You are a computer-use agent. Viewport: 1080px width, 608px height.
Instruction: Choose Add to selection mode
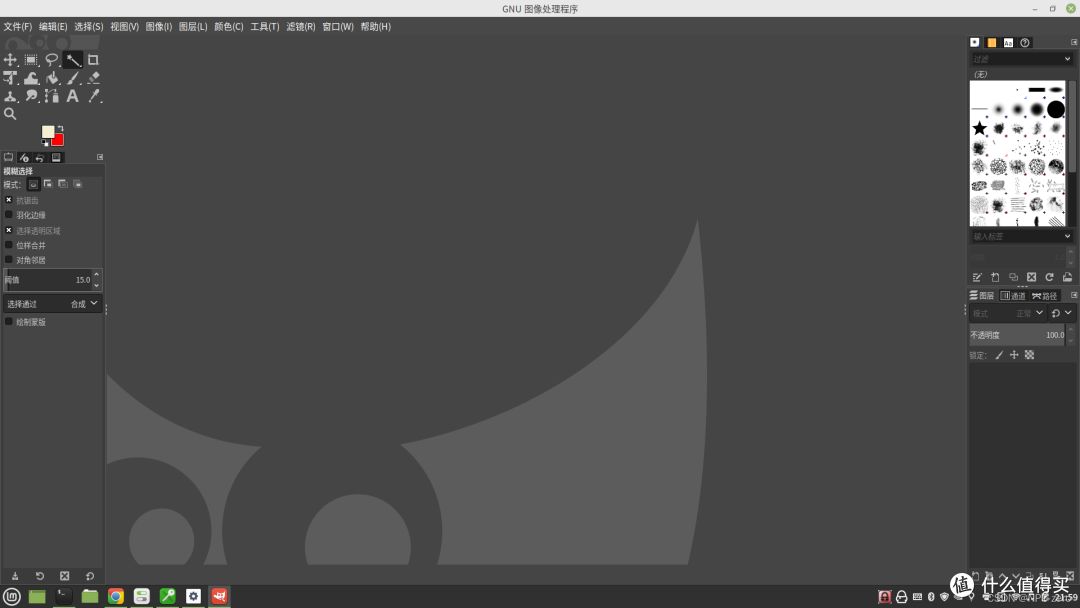pos(48,185)
